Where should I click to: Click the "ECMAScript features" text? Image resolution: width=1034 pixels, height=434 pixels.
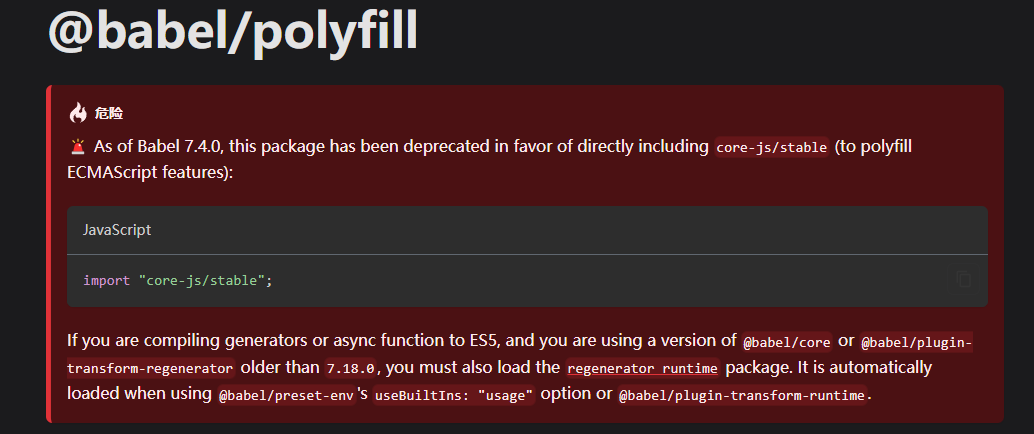(x=150, y=172)
